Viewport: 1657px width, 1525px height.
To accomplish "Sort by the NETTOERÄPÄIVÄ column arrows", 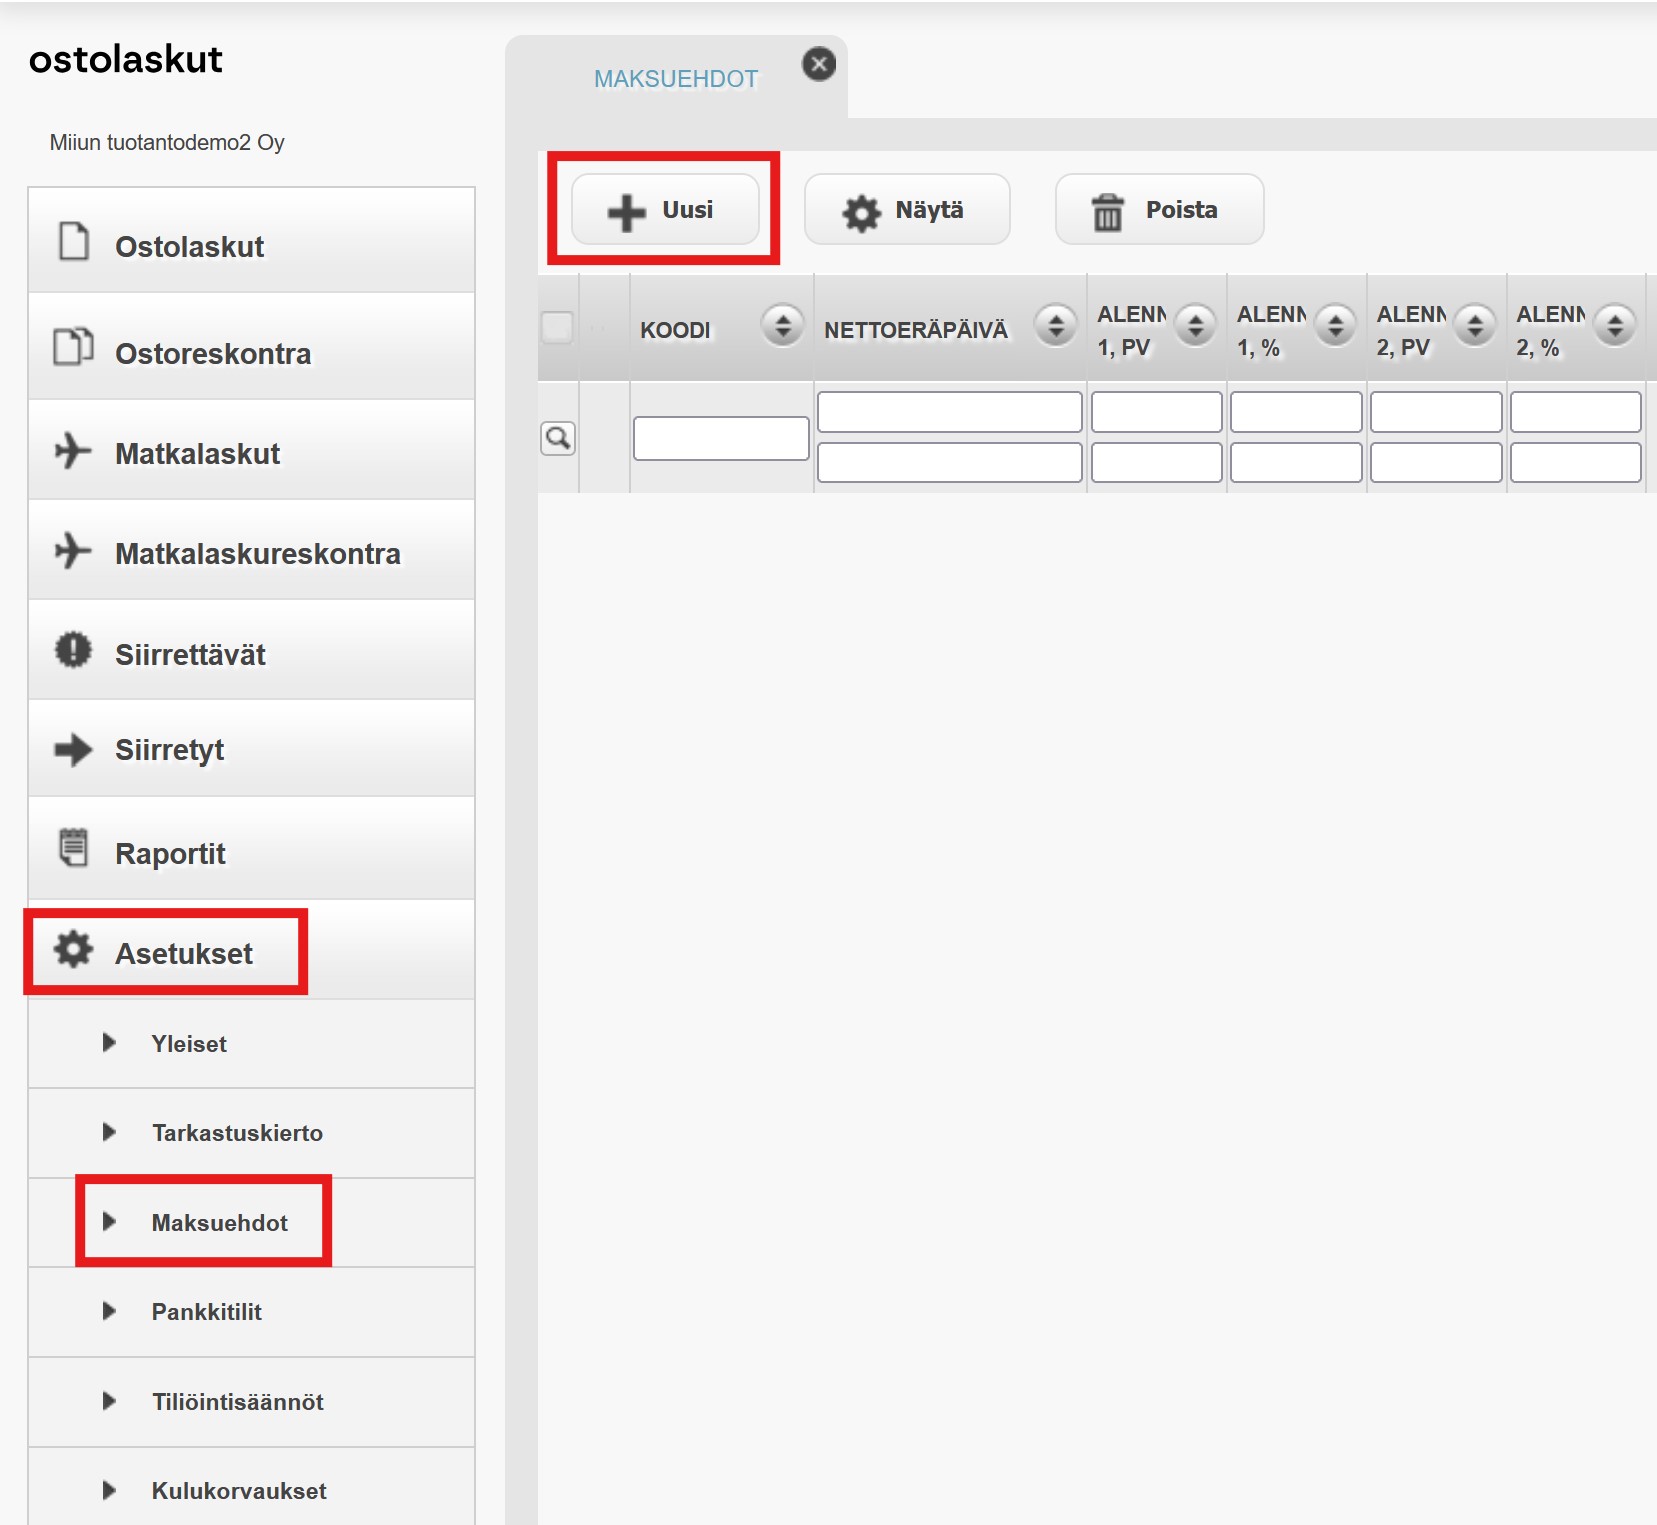I will tap(1056, 324).
